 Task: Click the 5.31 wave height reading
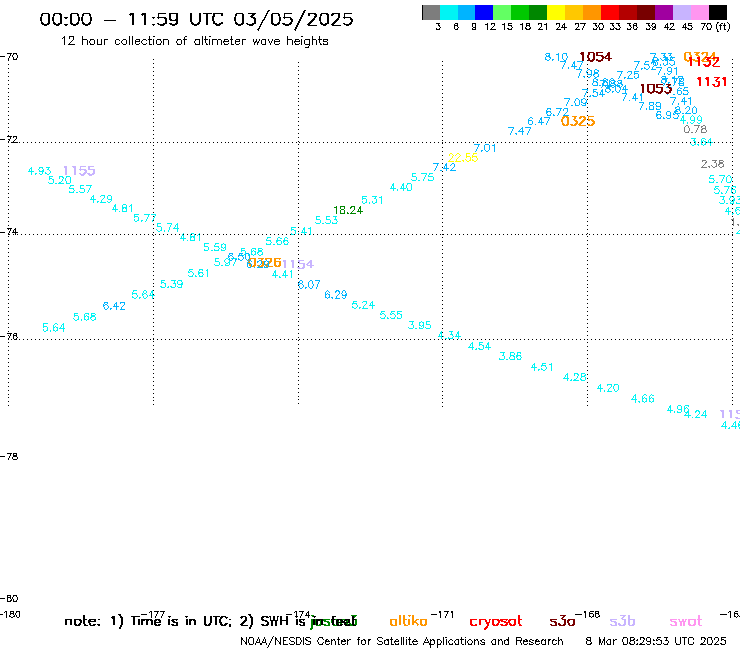pyautogui.click(x=372, y=200)
